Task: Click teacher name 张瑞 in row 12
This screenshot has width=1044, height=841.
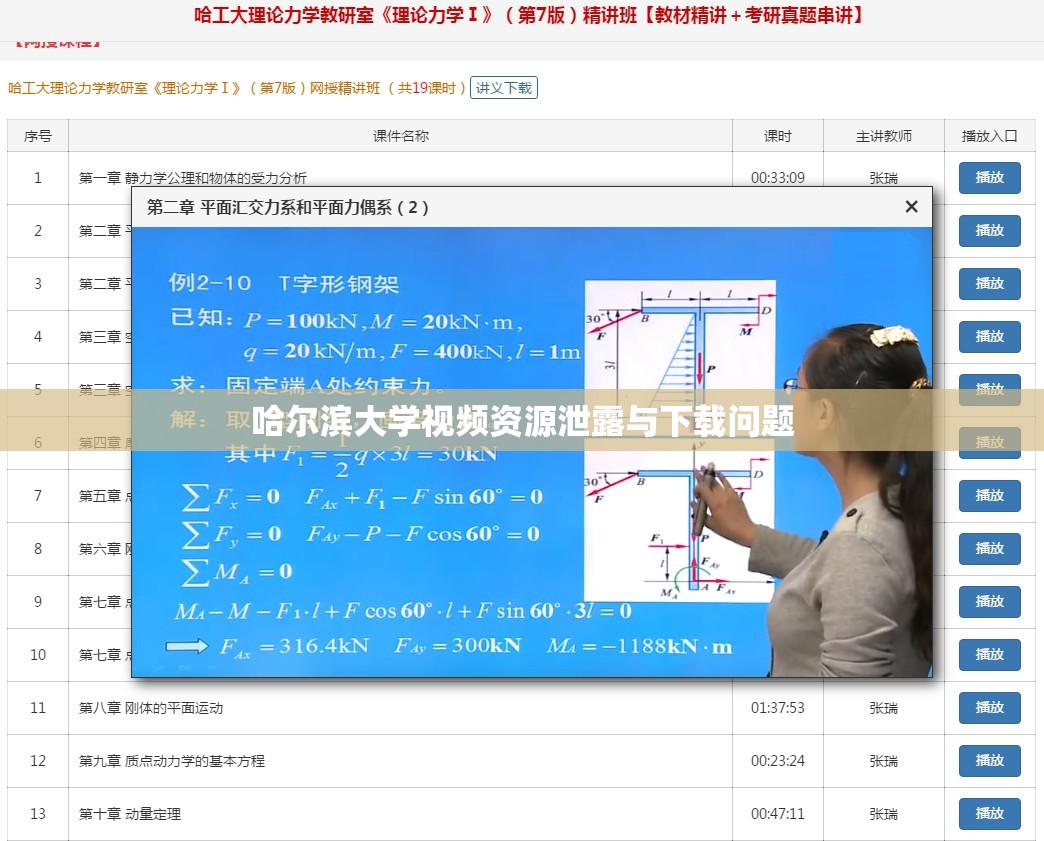Action: tap(884, 760)
